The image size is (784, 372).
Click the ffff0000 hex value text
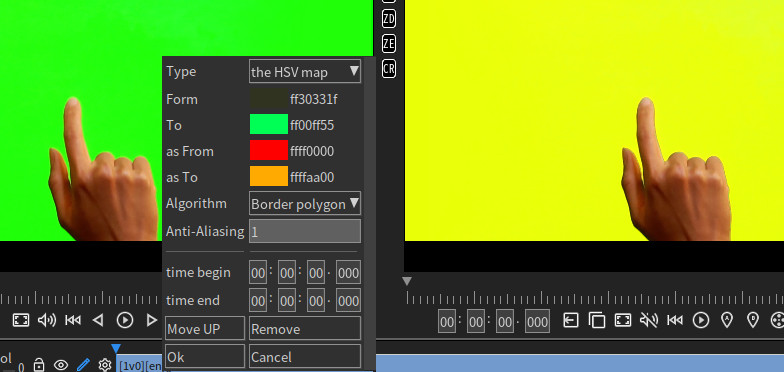point(312,151)
